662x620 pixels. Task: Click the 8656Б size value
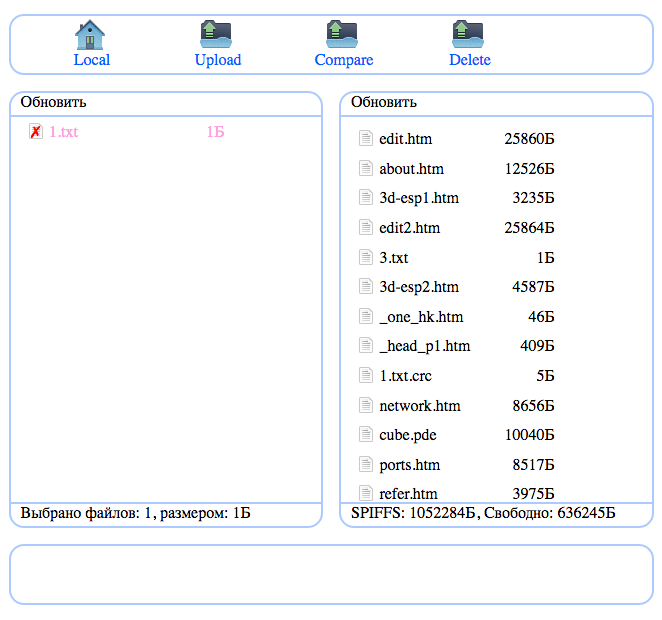tap(533, 406)
